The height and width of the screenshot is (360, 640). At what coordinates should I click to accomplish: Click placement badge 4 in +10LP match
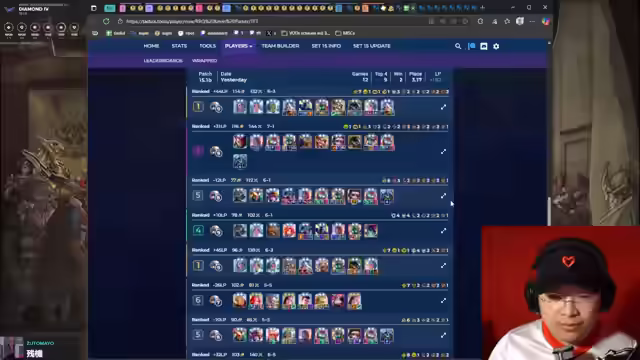point(198,231)
